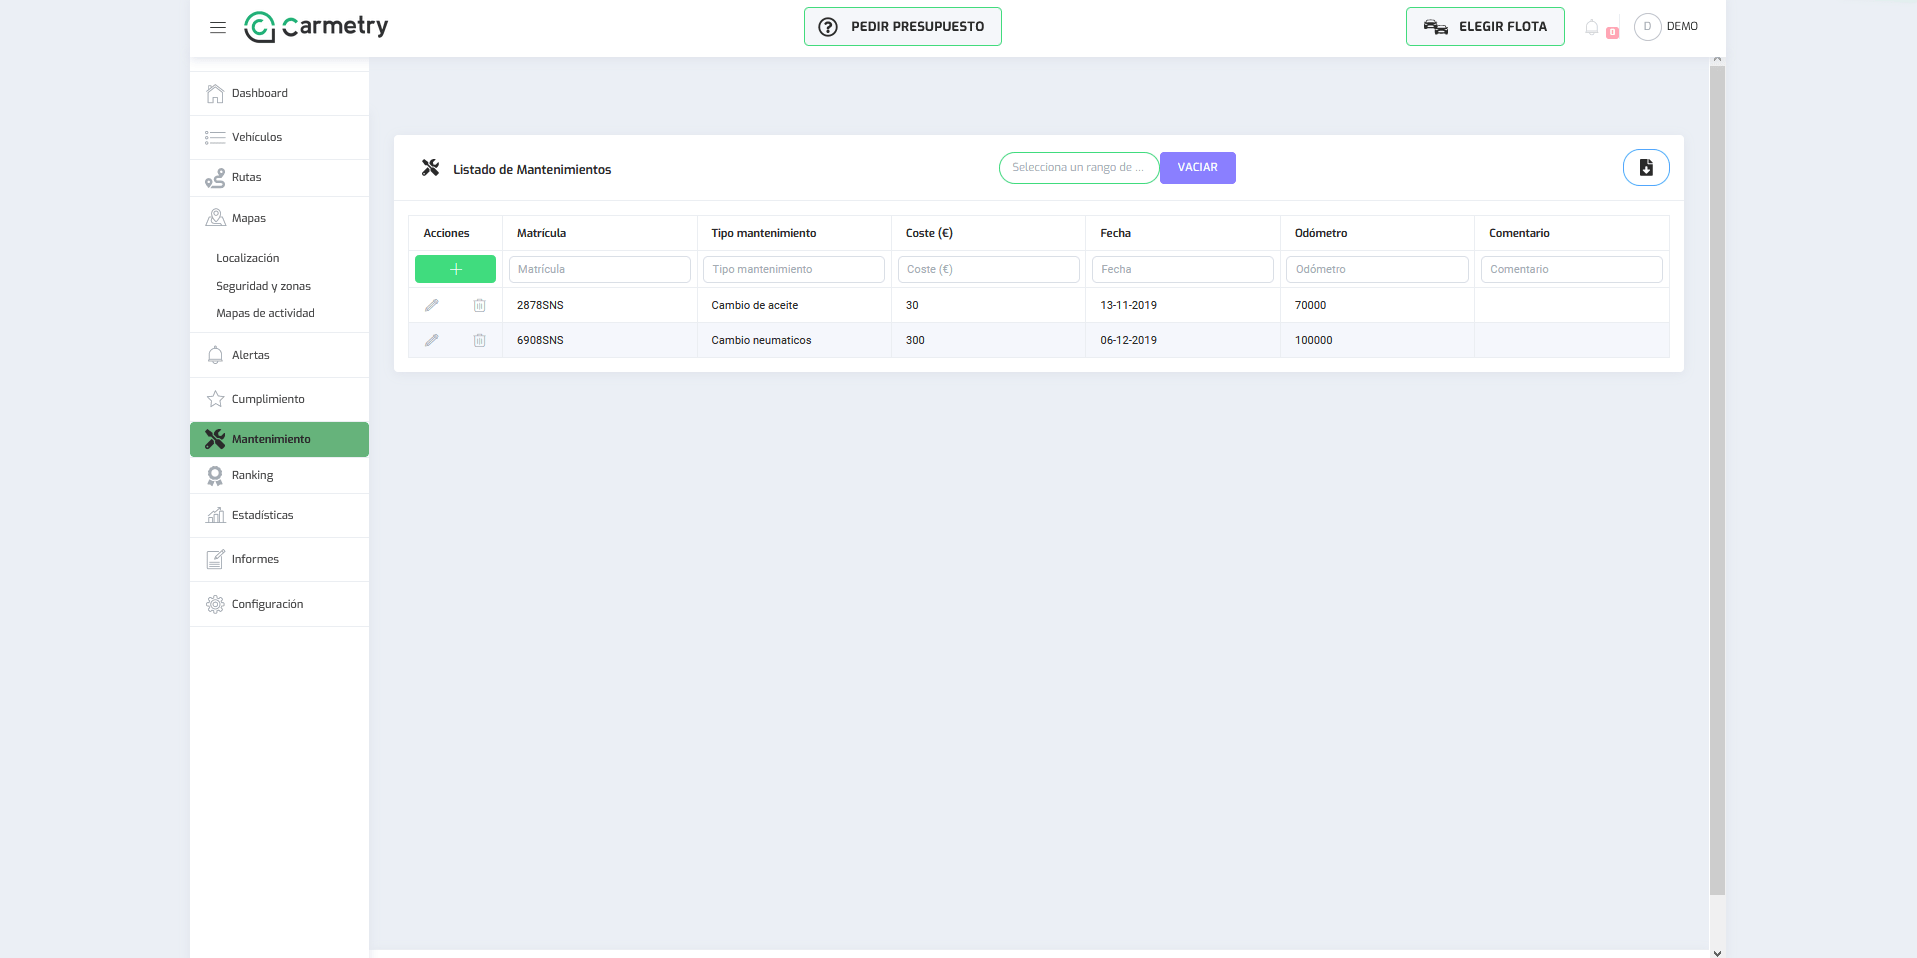Viewport: 1917px width, 958px height.
Task: Toggle the hamburger sidebar menu
Action: pos(218,27)
